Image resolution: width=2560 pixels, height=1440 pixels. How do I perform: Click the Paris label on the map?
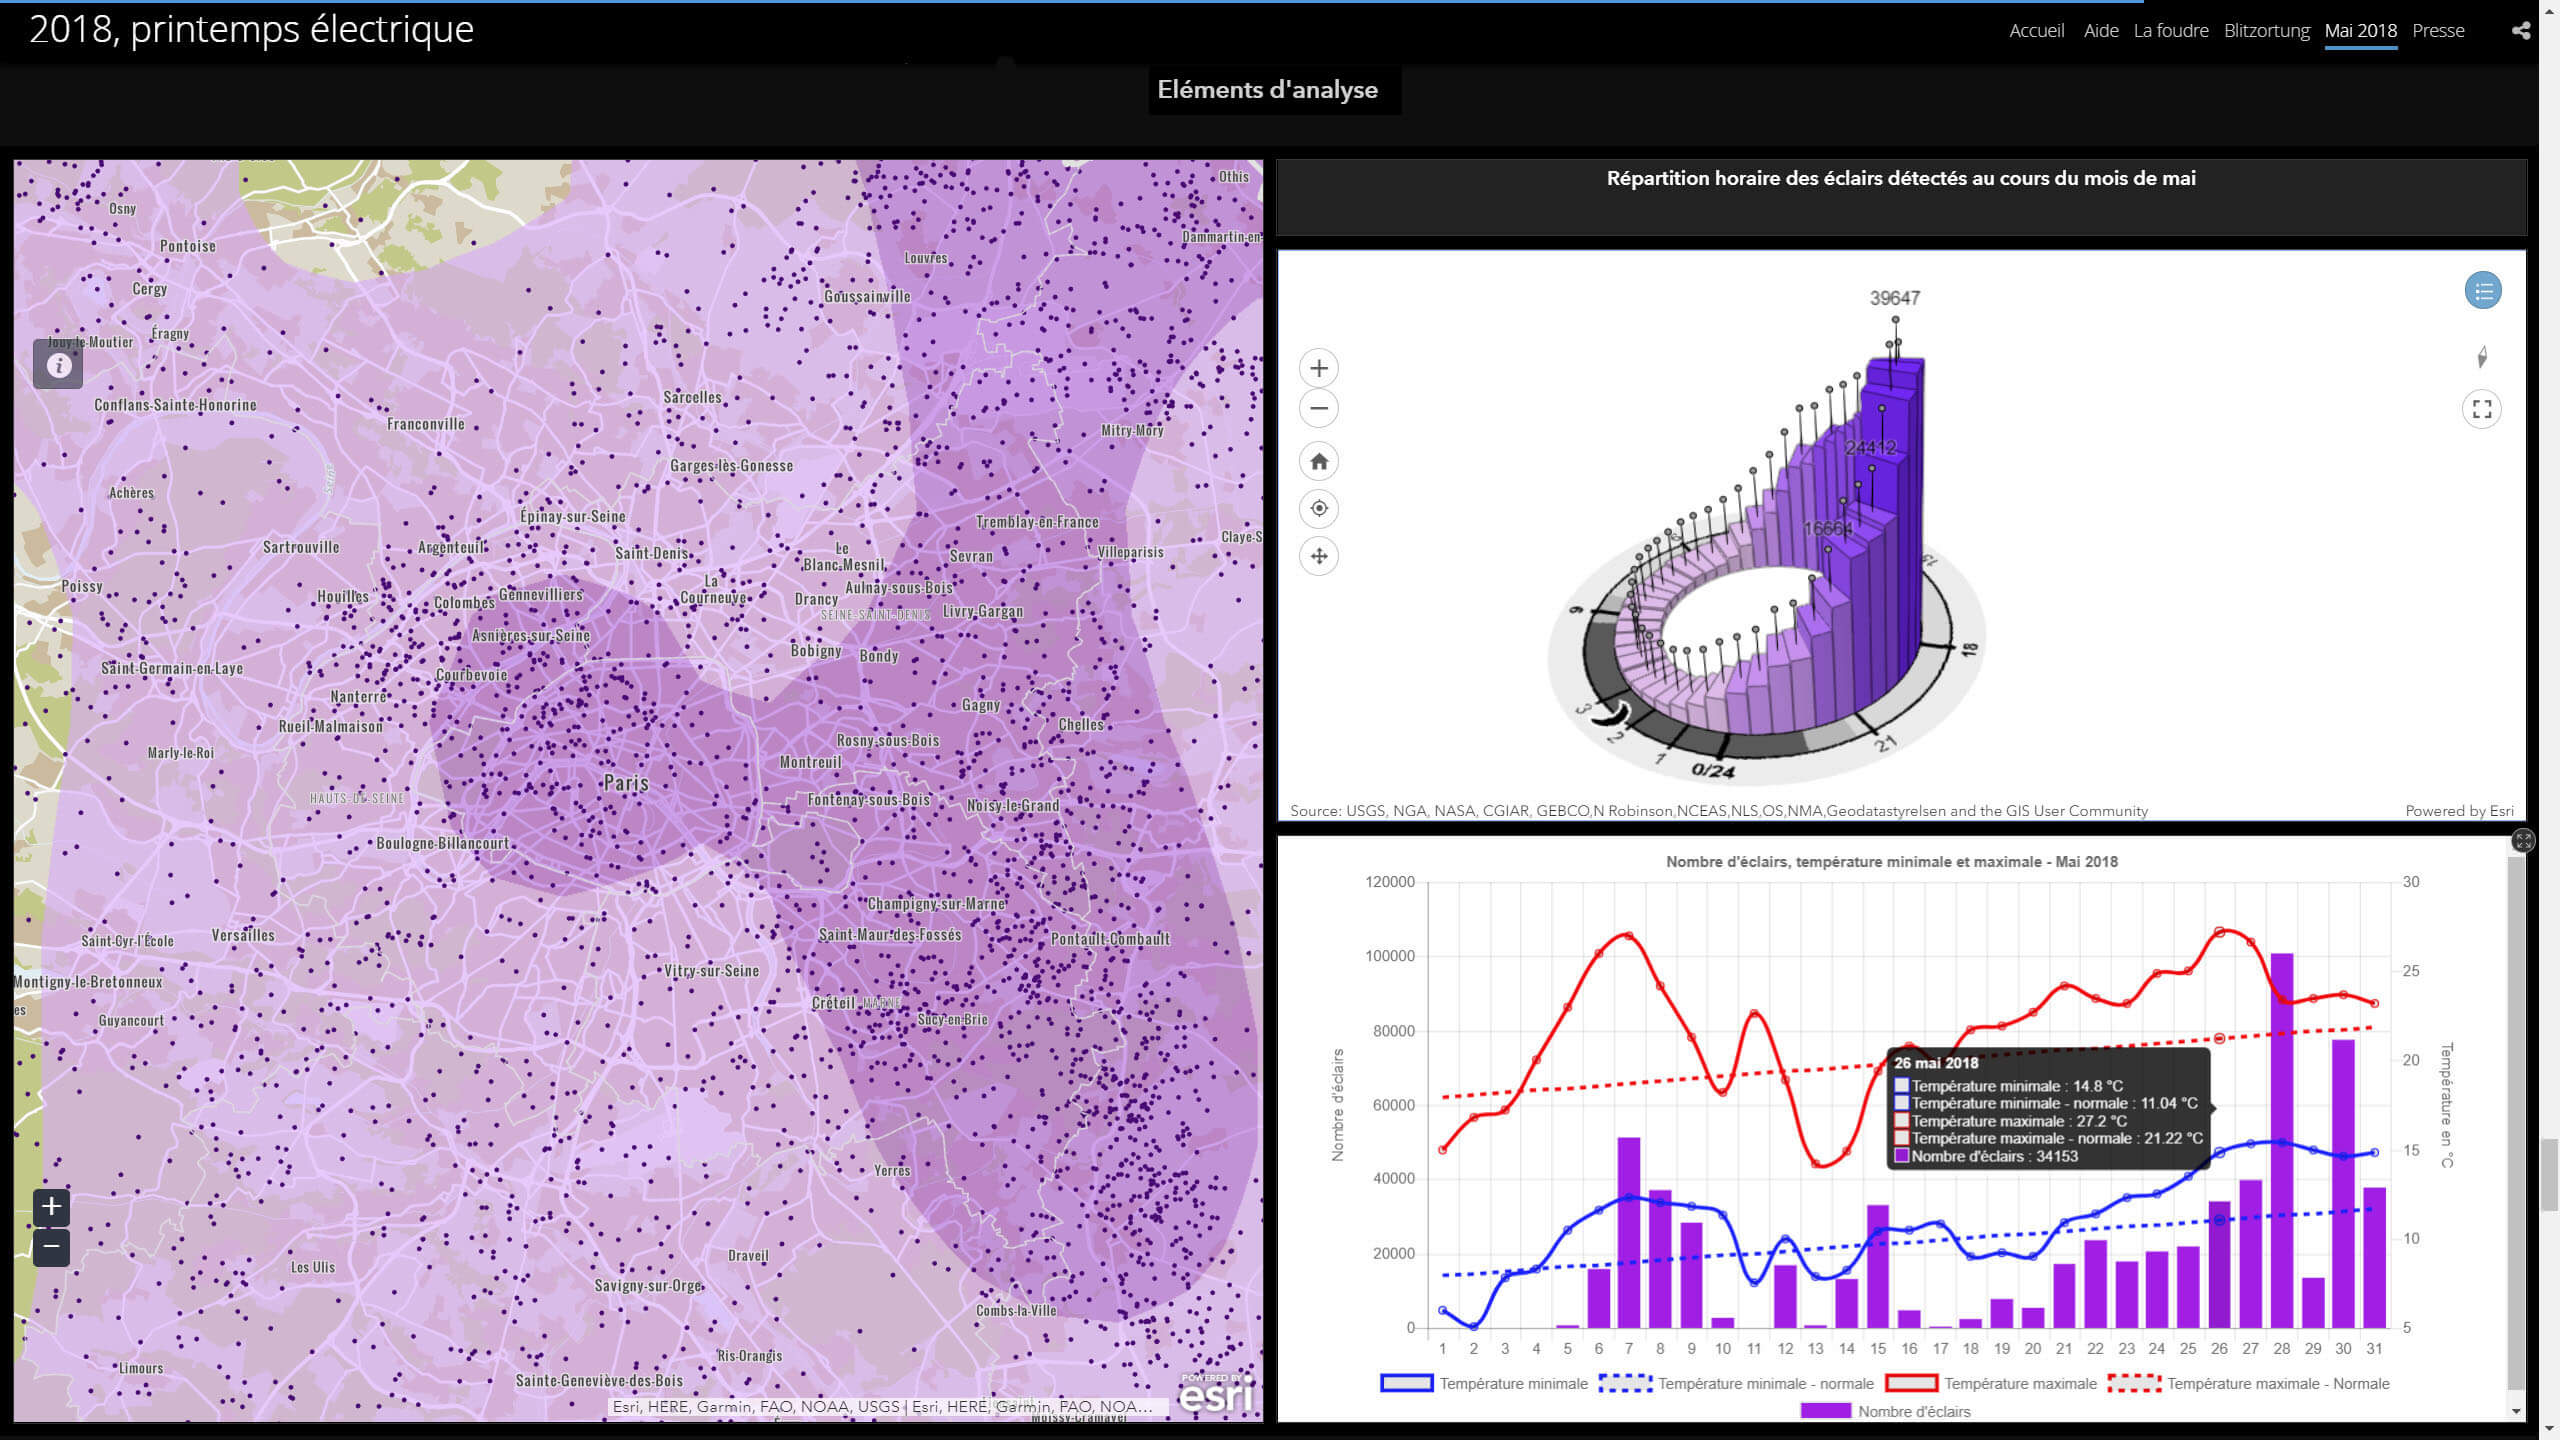(x=626, y=783)
